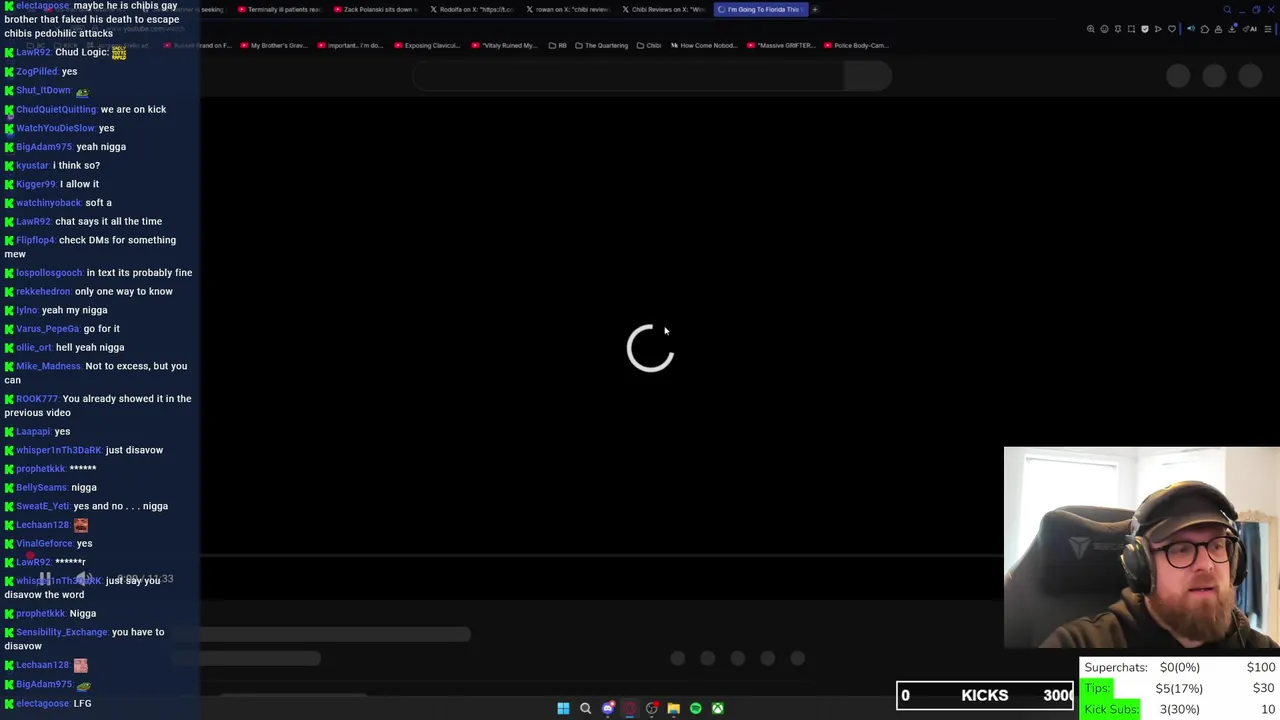Click username lospollosgooch in chat
The height and width of the screenshot is (720, 1280).
point(49,273)
